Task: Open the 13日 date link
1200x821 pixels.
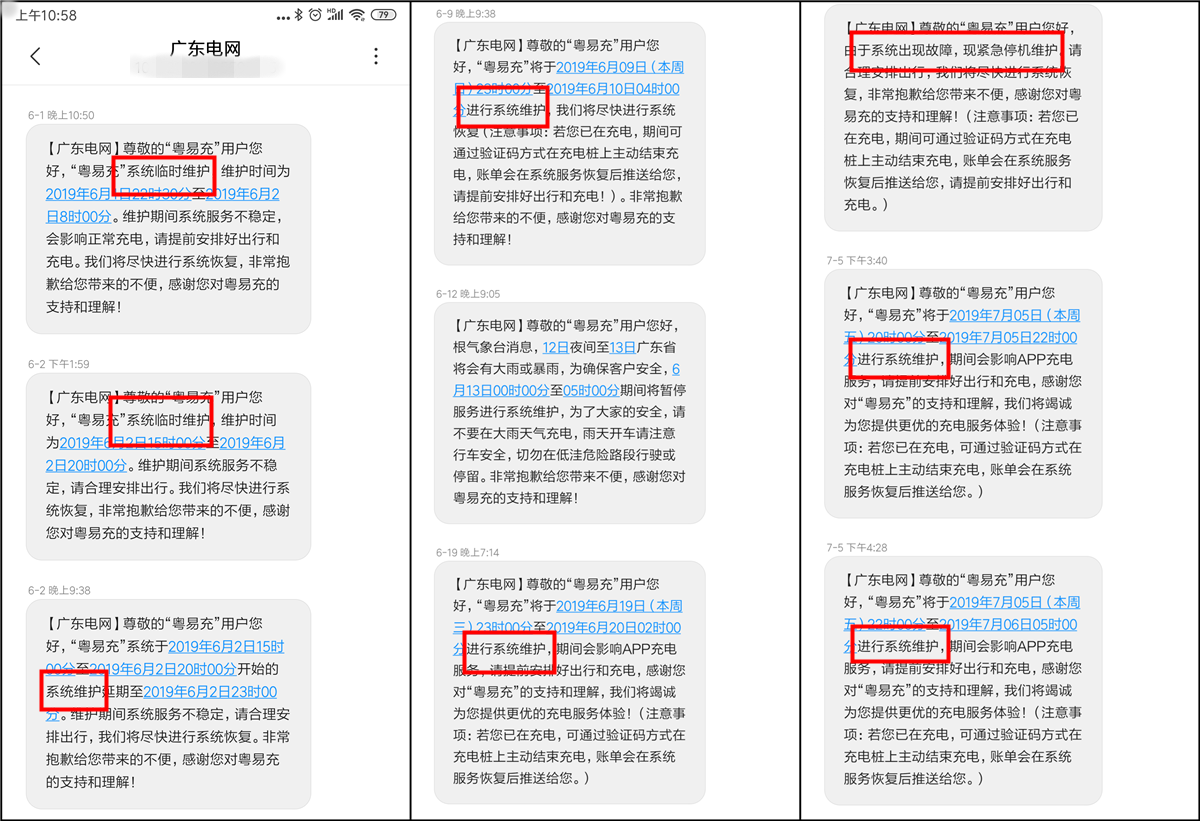Action: [622, 347]
